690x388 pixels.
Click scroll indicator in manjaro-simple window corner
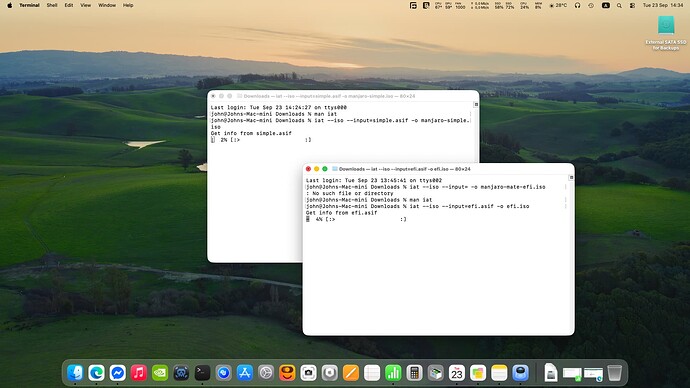tap(476, 105)
